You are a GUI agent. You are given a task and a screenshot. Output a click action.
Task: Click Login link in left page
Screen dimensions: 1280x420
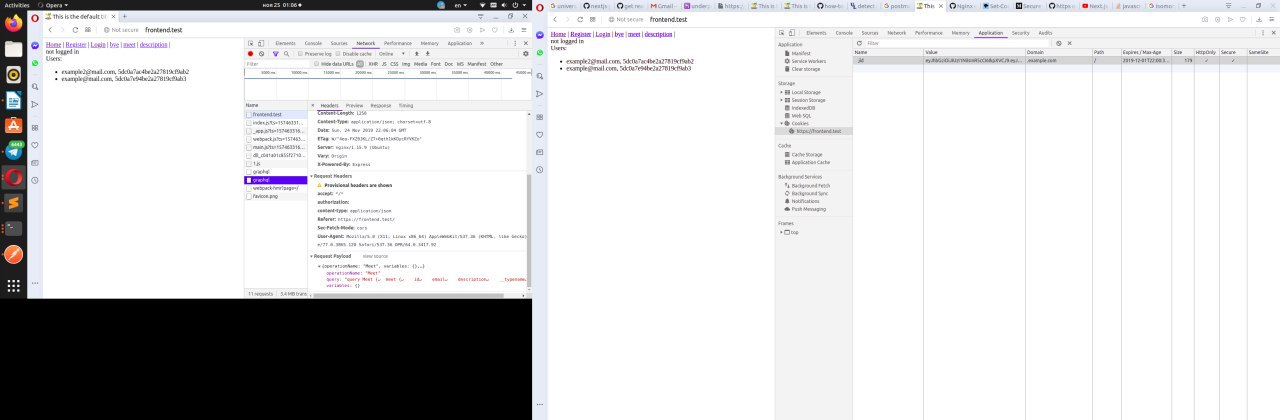point(98,45)
